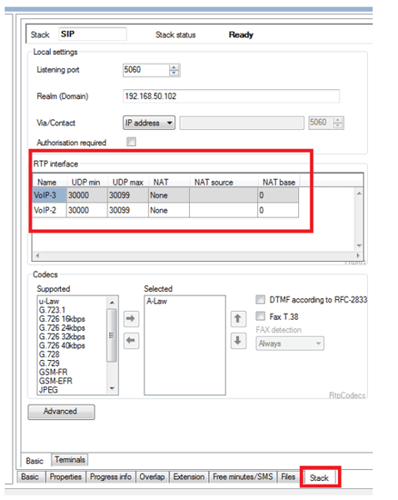Select JPEG in Supported list

[x=48, y=390]
